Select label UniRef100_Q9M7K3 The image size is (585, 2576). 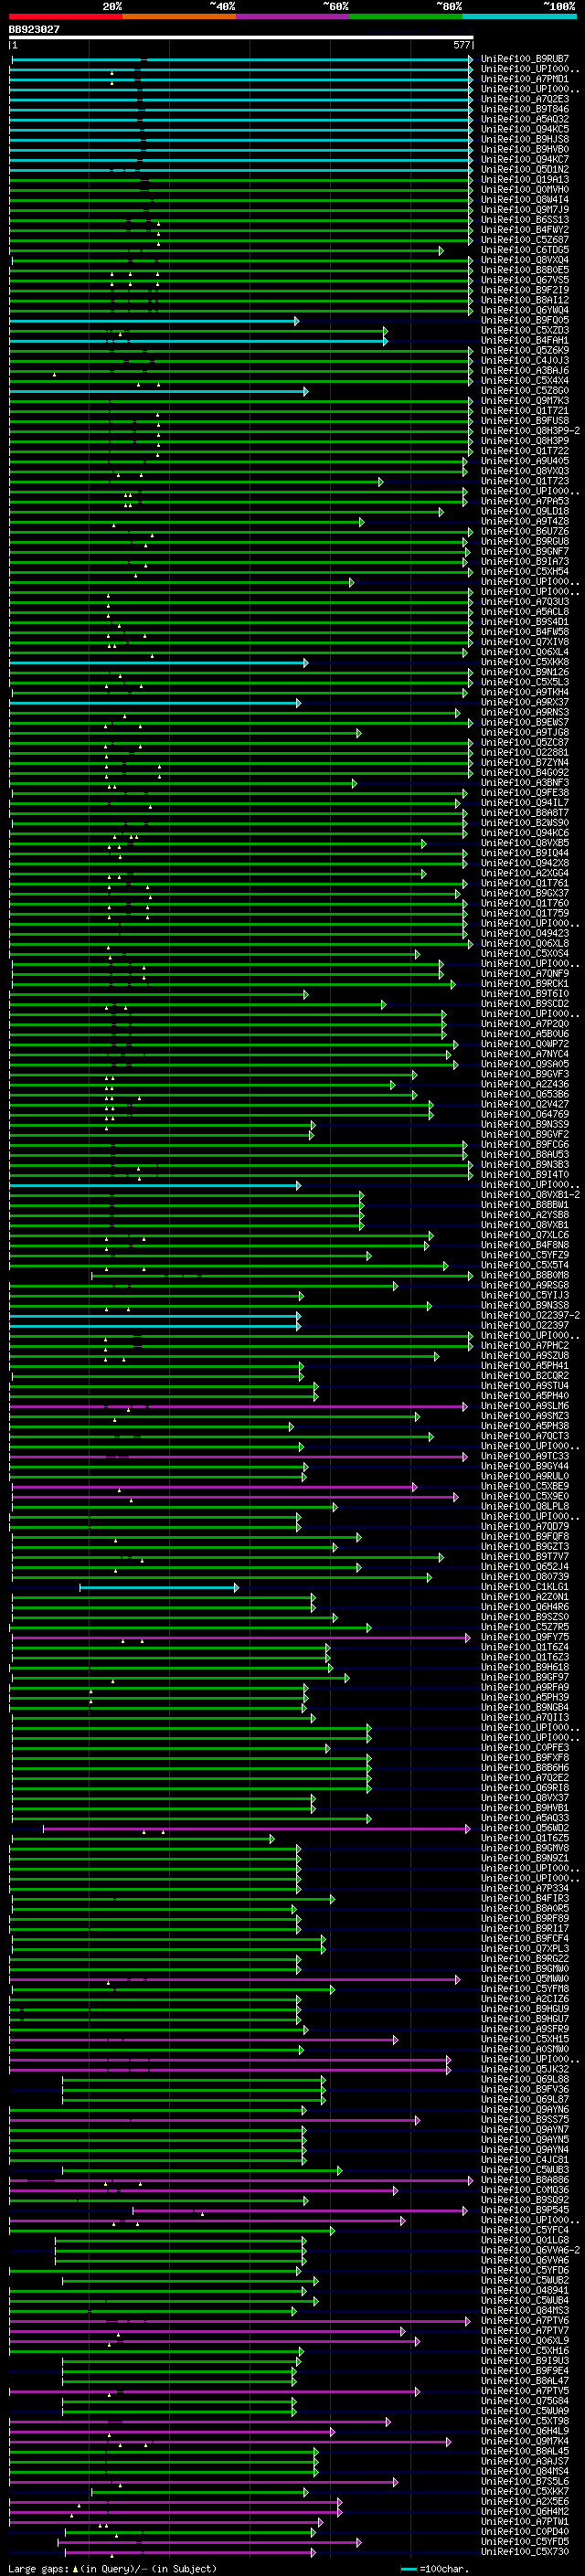524,400
